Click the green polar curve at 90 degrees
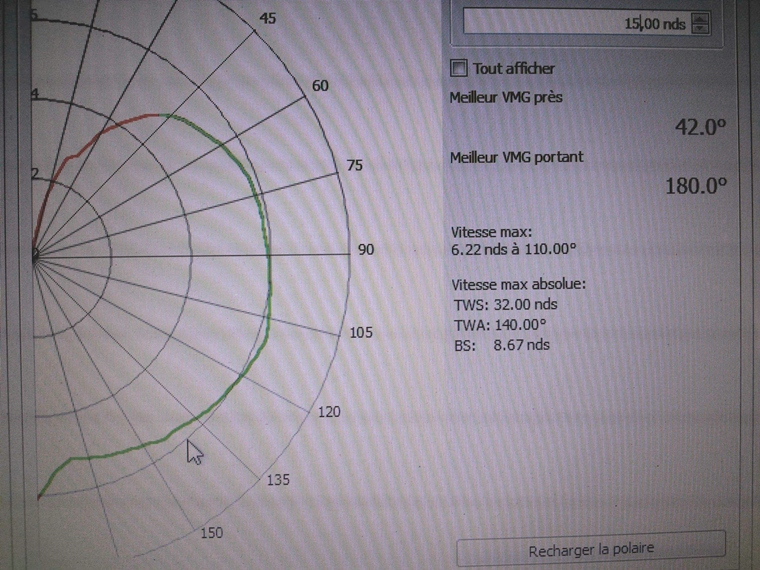The height and width of the screenshot is (570, 760). click(x=270, y=254)
